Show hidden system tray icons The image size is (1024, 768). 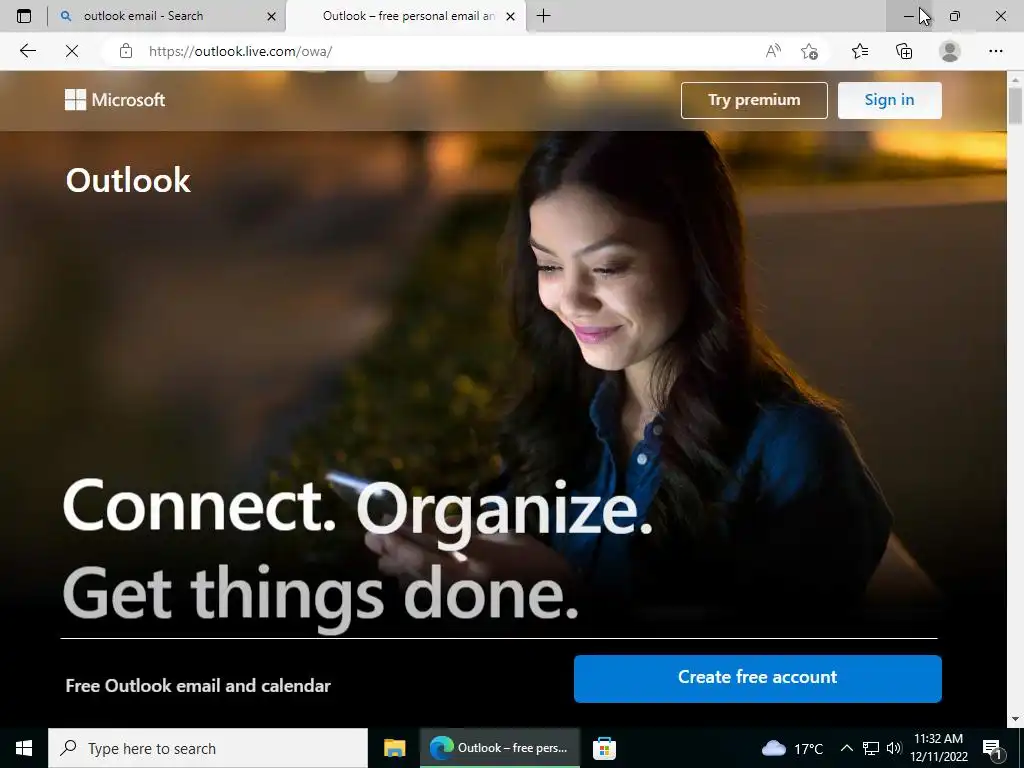[x=846, y=748]
